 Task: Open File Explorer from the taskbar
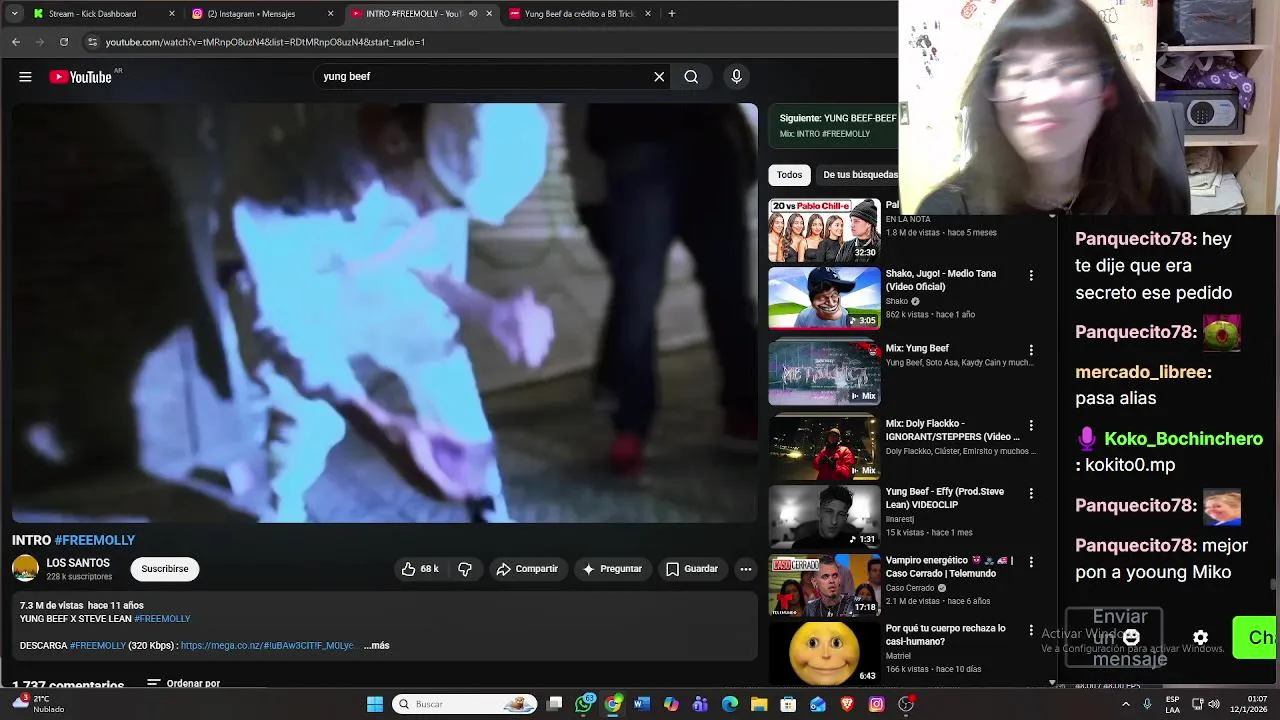(x=759, y=704)
